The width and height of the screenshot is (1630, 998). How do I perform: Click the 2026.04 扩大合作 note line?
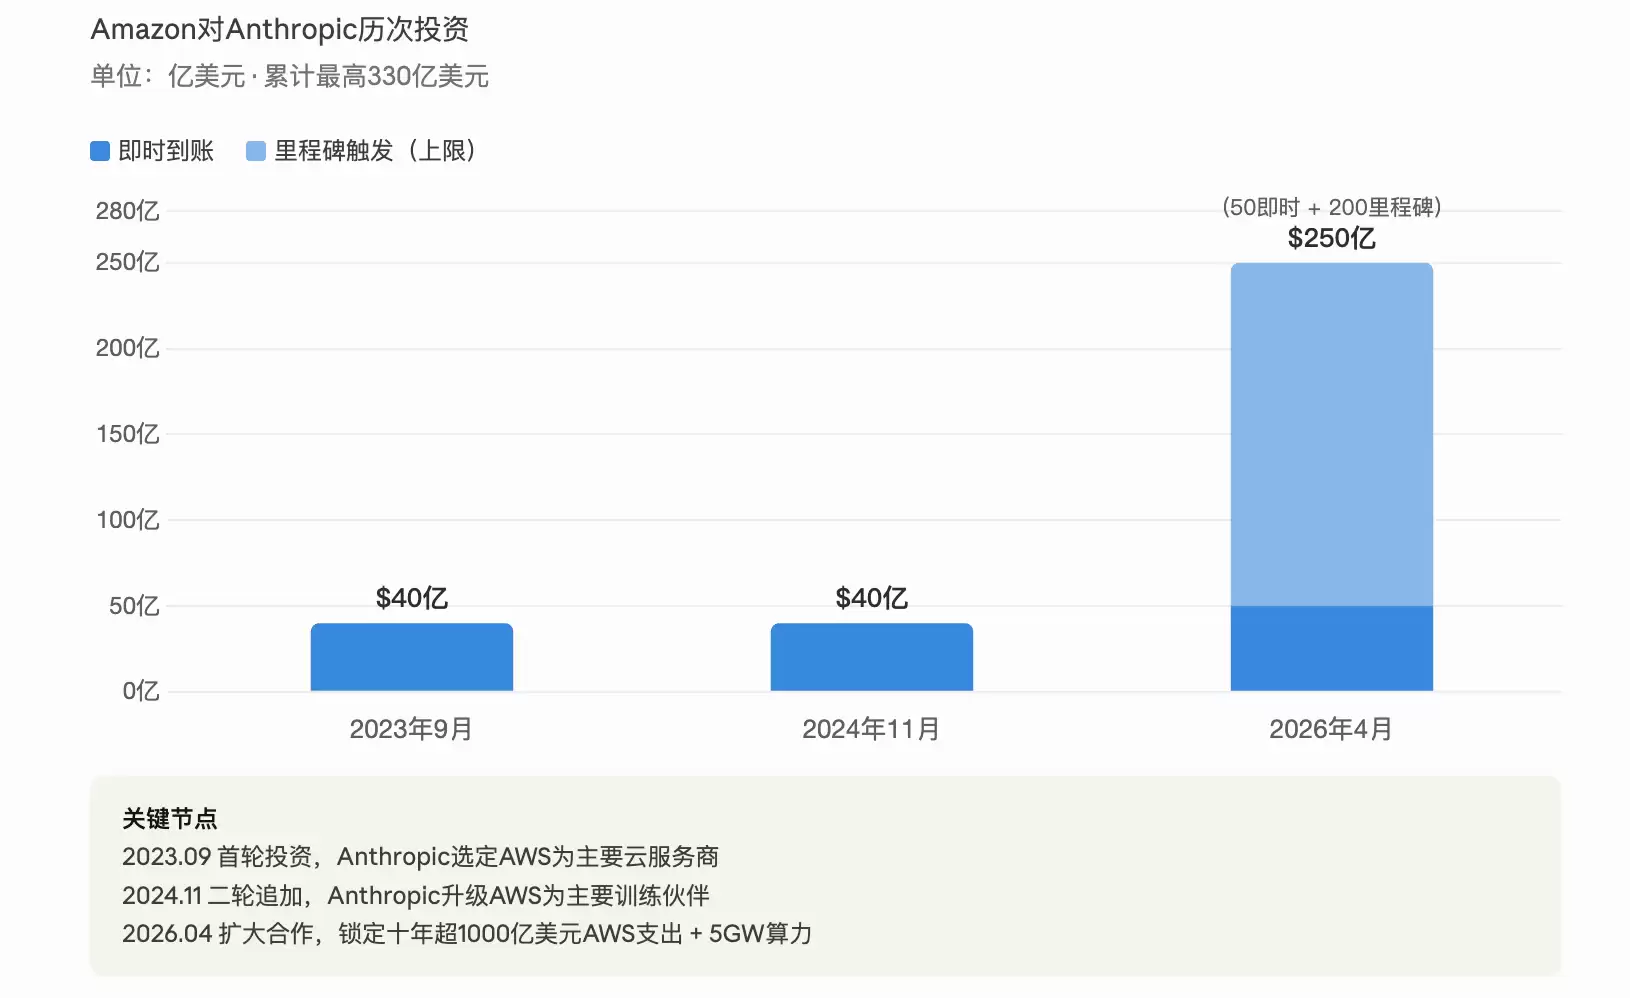467,934
